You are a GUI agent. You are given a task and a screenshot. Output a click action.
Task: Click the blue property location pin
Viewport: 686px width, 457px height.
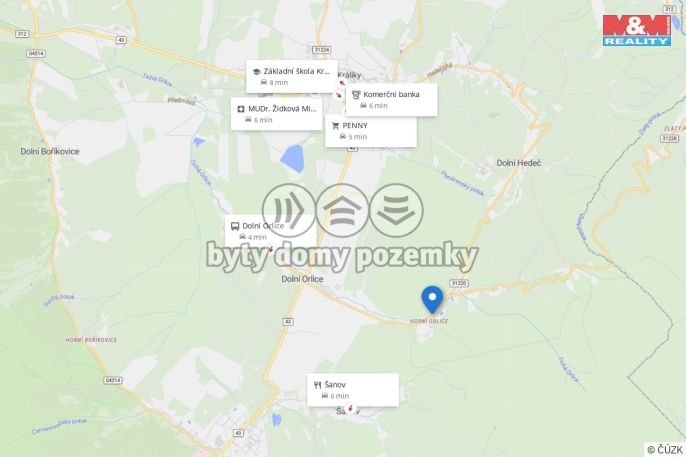[432, 300]
